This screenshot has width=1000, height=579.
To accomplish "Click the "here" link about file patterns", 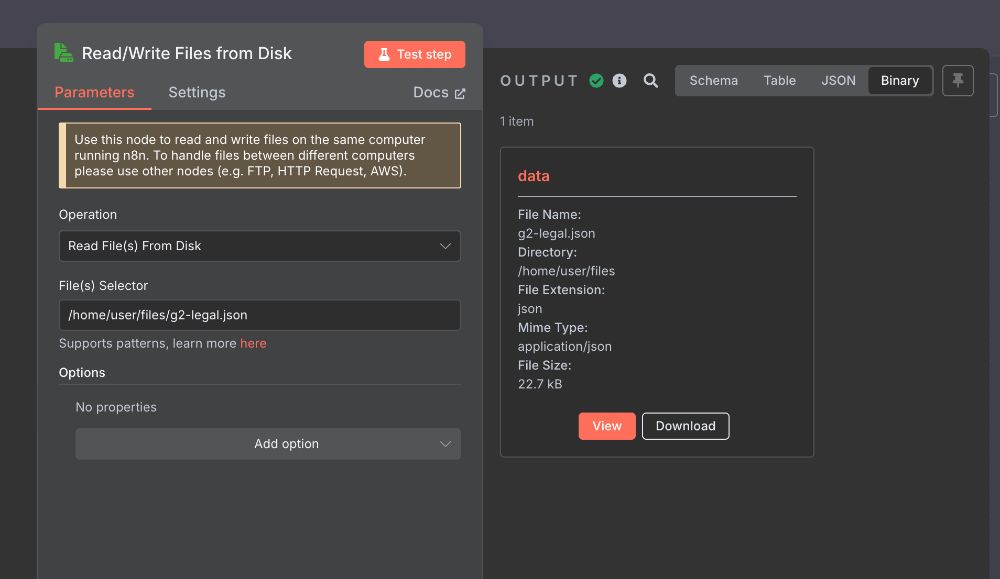I will [x=253, y=343].
